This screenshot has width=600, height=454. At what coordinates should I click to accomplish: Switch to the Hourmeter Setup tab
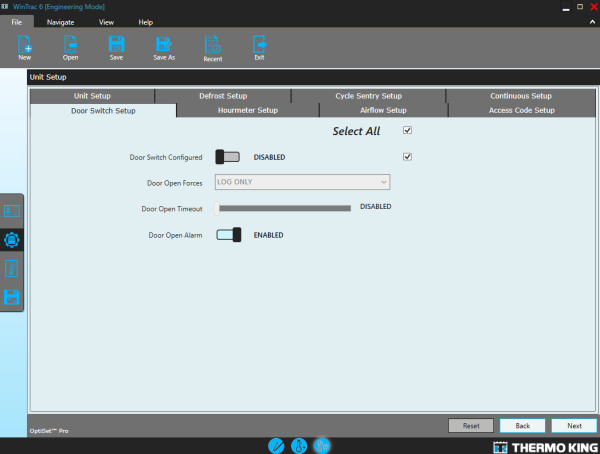tap(248, 110)
